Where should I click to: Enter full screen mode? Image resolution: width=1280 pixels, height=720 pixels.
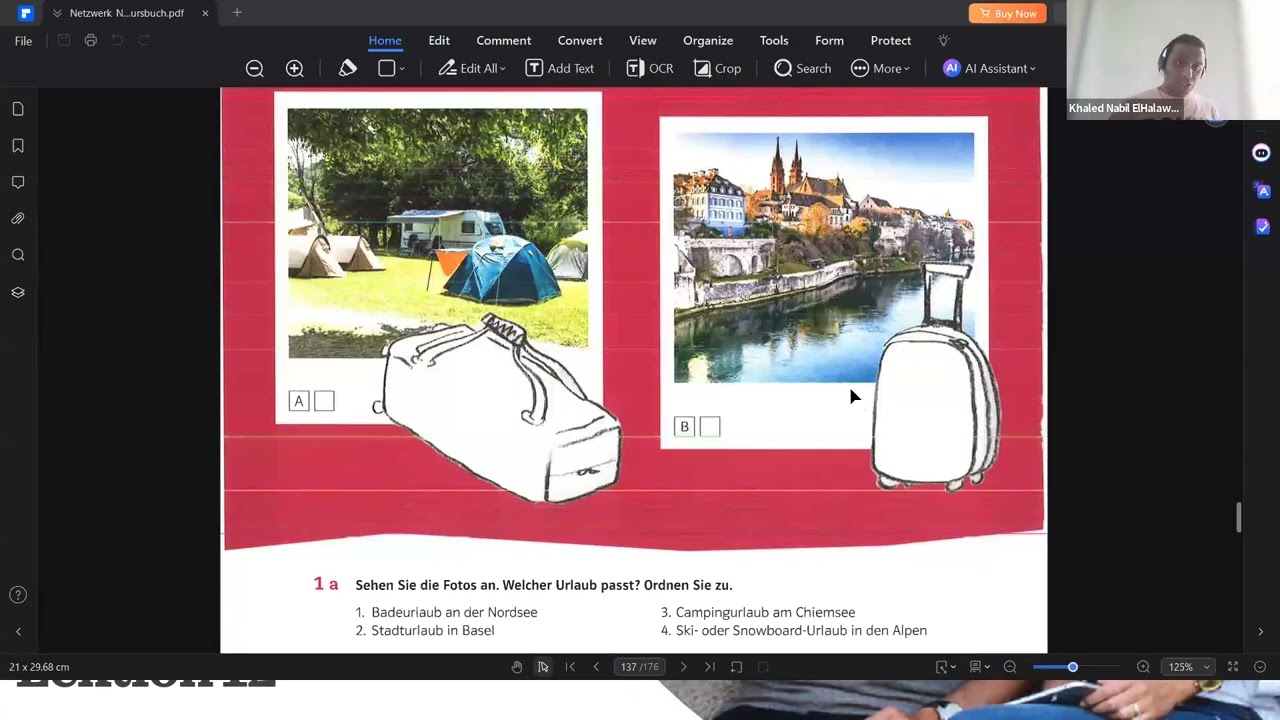tap(1233, 667)
